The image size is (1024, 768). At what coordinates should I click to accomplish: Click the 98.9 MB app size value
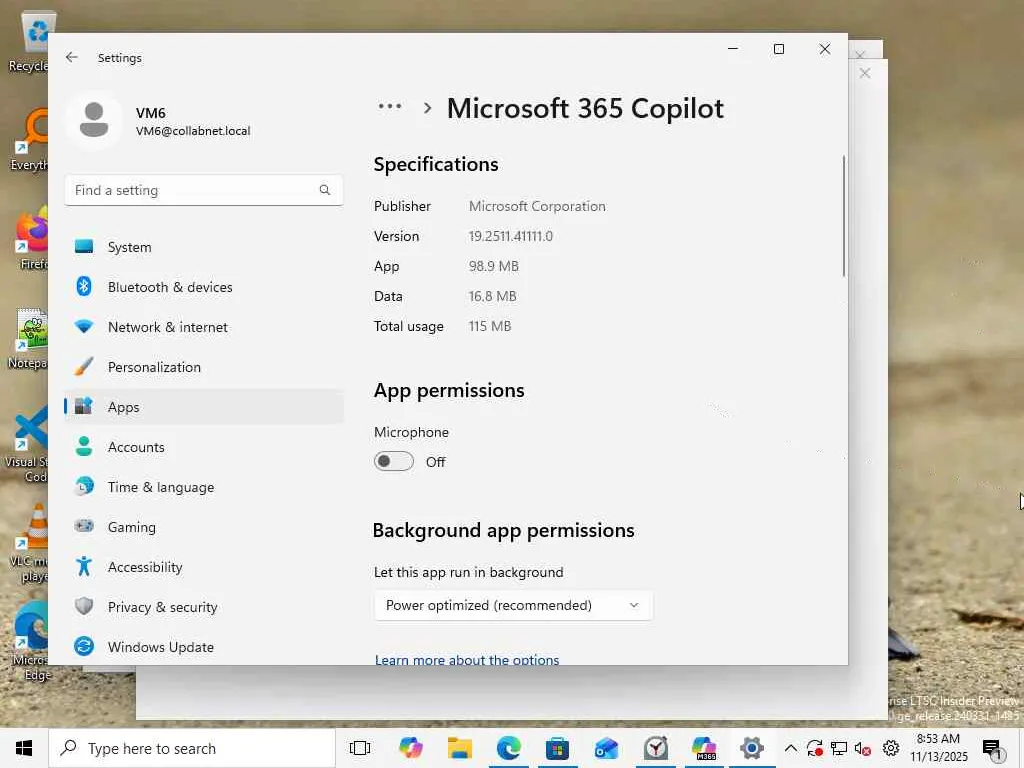coord(494,266)
